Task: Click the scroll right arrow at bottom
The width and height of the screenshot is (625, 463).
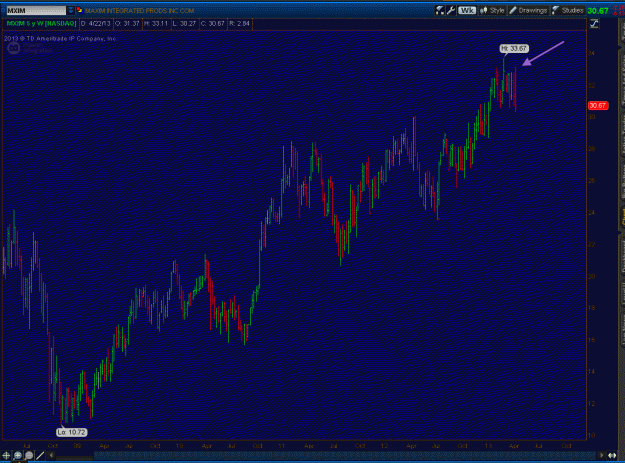Action: pos(601,455)
